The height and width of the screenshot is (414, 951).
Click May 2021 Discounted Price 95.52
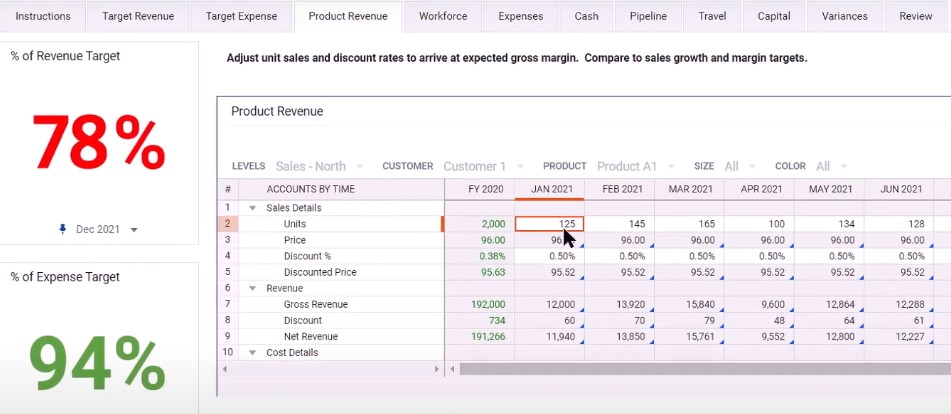click(x=830, y=272)
